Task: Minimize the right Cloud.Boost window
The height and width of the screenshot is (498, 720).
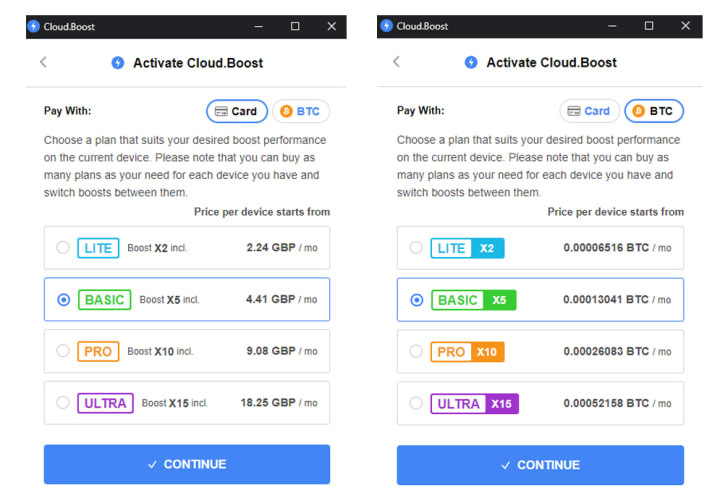Action: coord(612,26)
